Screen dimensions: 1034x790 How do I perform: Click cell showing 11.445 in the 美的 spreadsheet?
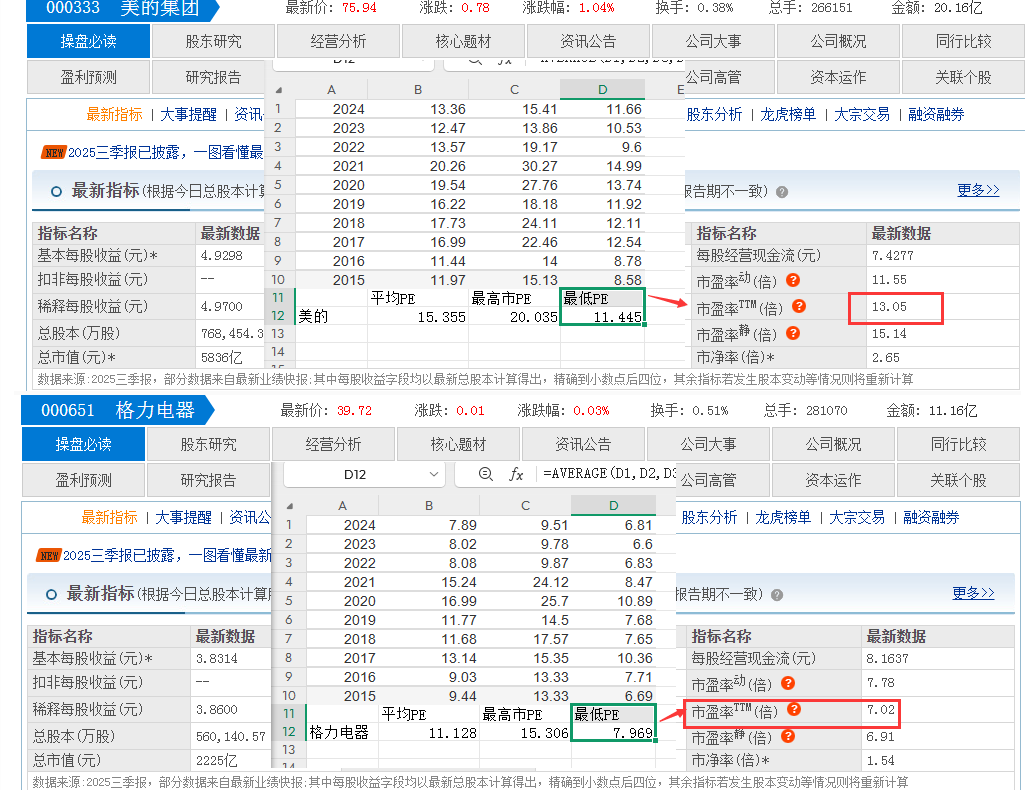point(602,317)
